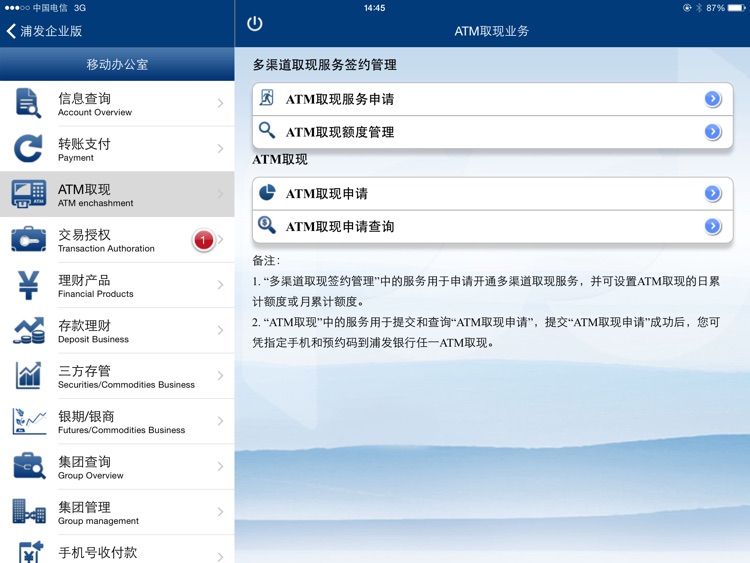Click the 集团查询 briefcase search icon
This screenshot has width=750, height=563.
29,466
